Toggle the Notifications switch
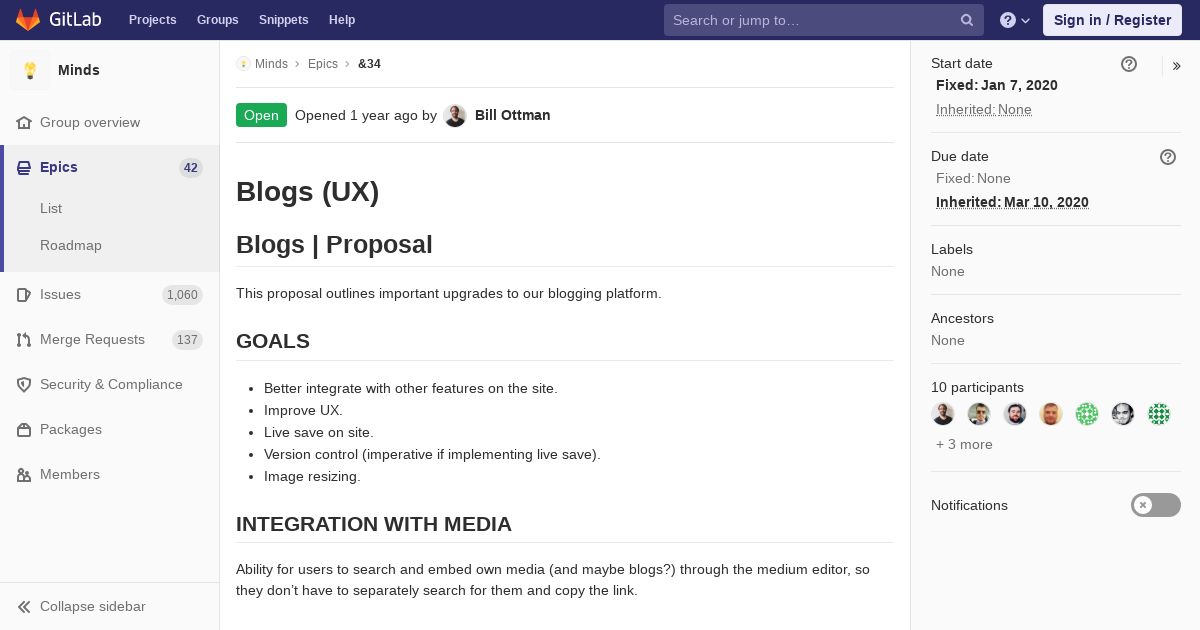 pos(1156,505)
